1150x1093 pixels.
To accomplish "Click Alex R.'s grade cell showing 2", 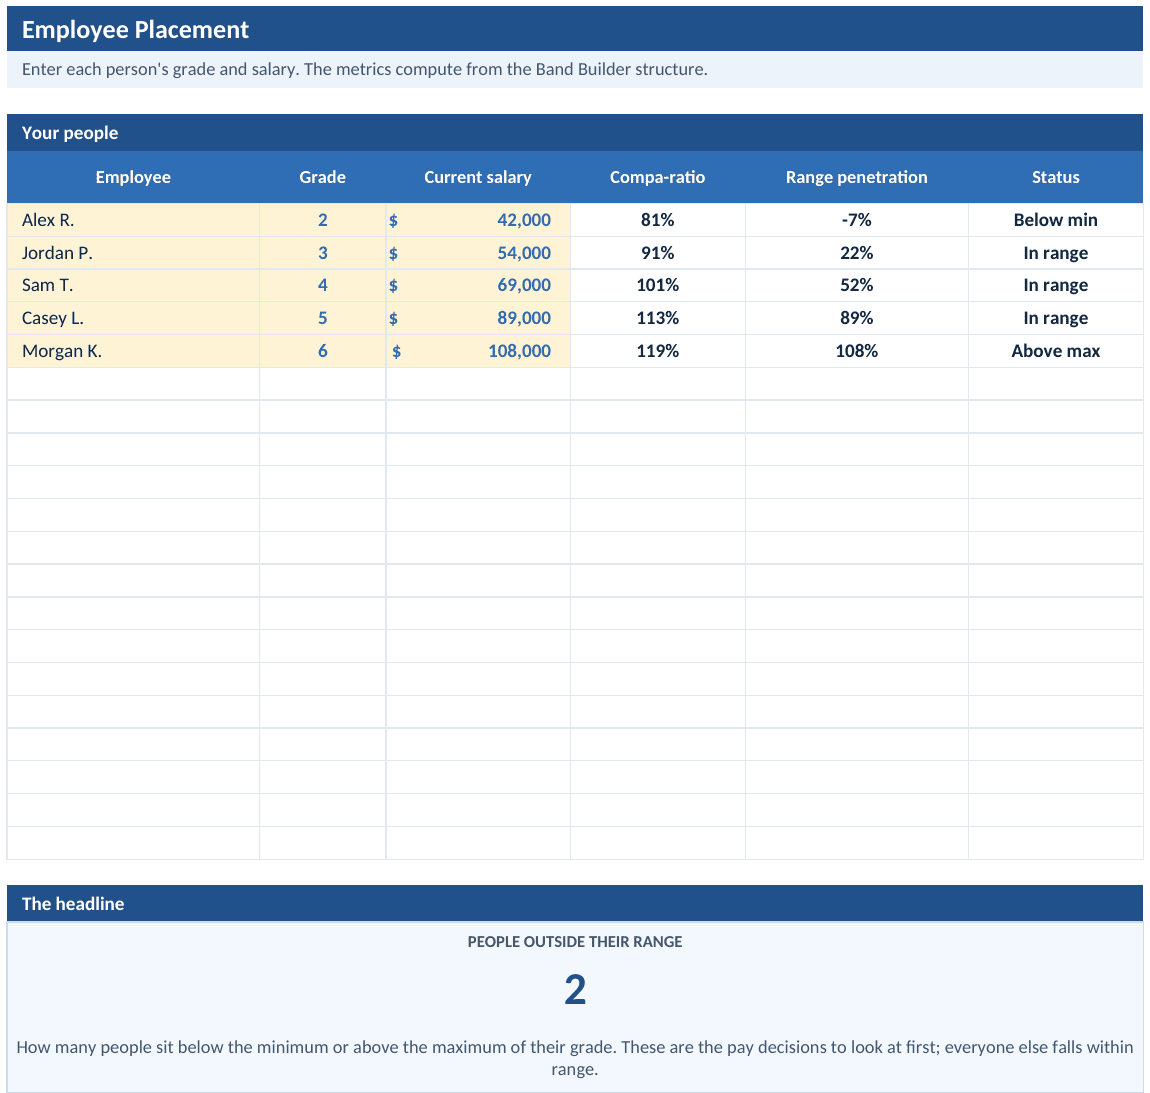I will tap(323, 220).
